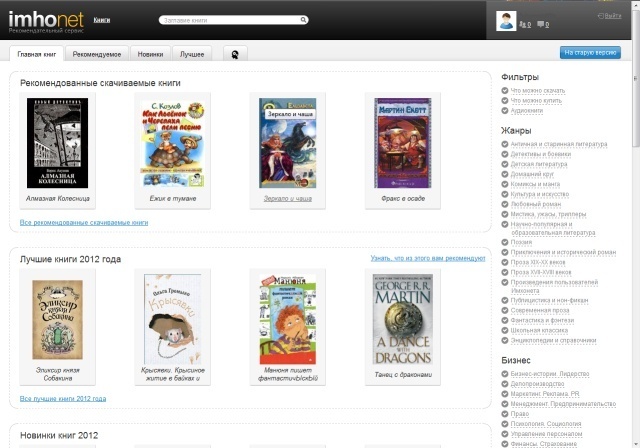Toggle the Аудиокниги filter

pyautogui.click(x=527, y=110)
